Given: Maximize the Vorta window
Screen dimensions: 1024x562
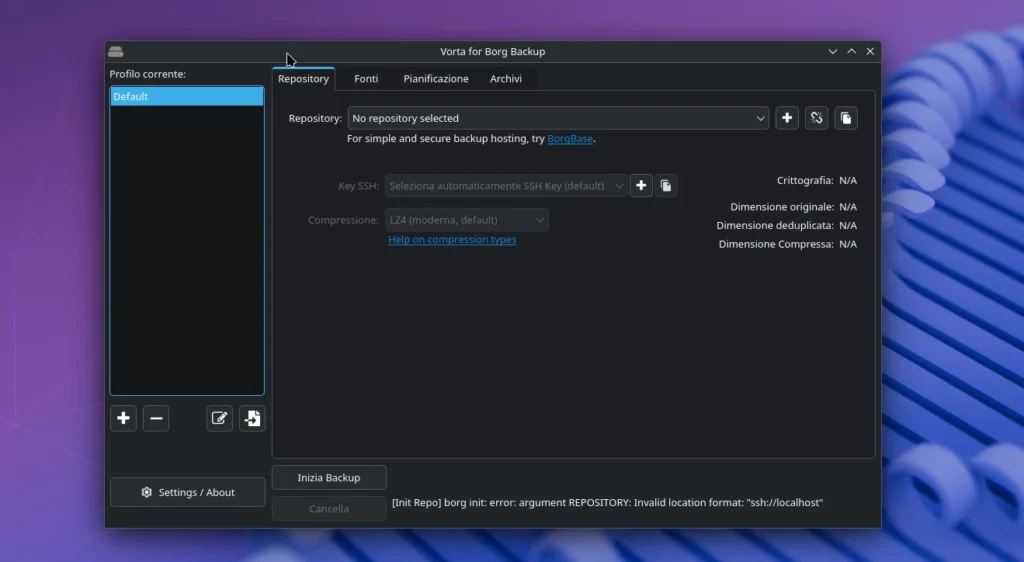Looking at the screenshot, I should pyautogui.click(x=852, y=52).
